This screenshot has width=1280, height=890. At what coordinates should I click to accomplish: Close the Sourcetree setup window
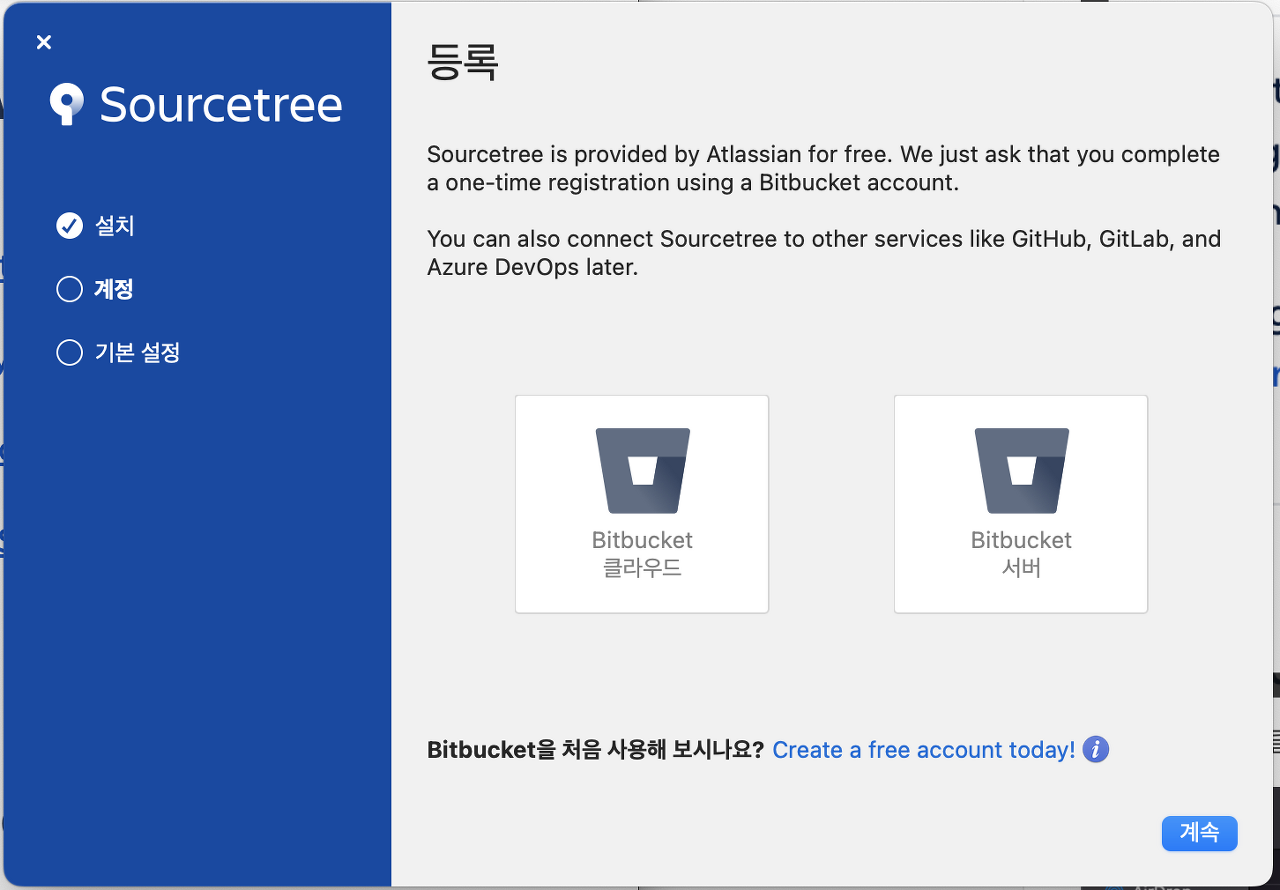pyautogui.click(x=43, y=42)
